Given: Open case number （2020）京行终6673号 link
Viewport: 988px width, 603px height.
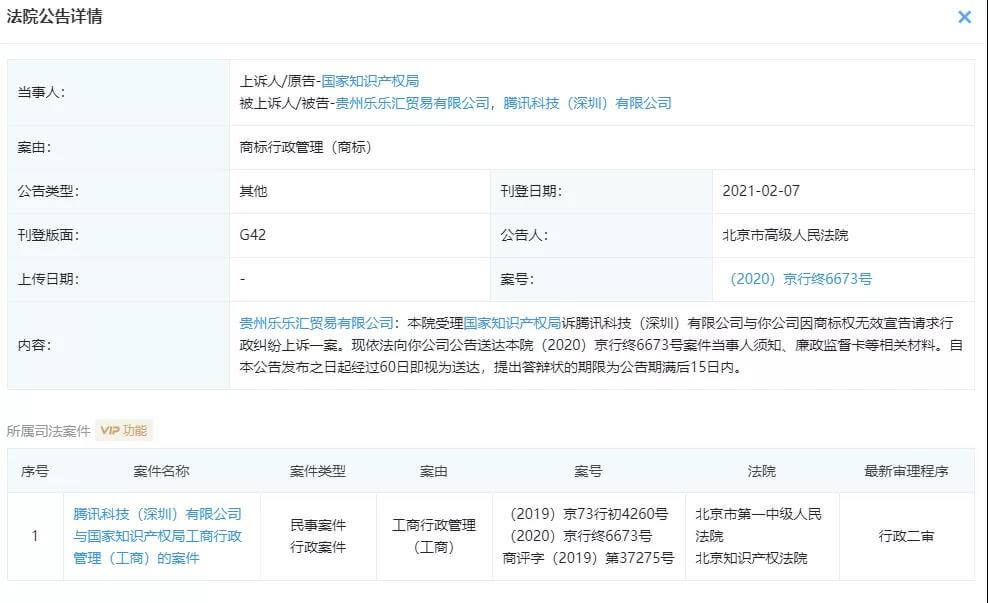Looking at the screenshot, I should coord(801,279).
